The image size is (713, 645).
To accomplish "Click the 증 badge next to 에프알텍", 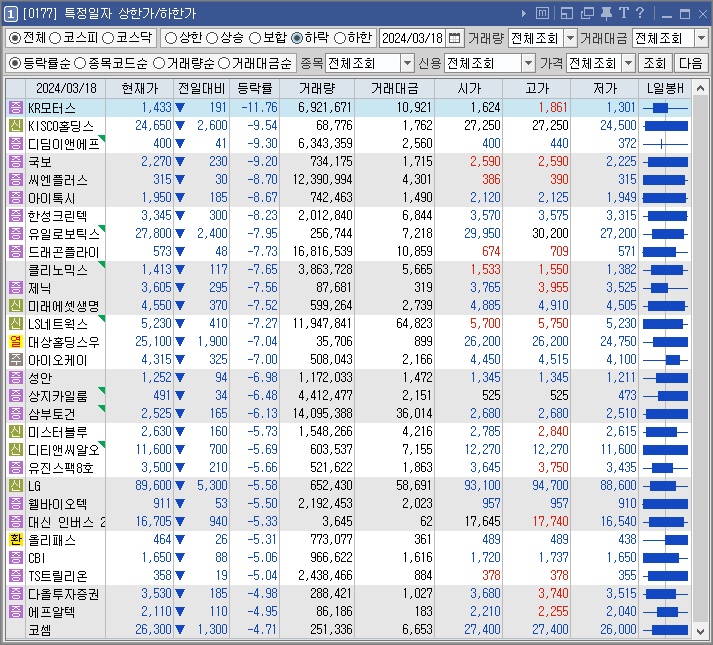I will pos(16,612).
